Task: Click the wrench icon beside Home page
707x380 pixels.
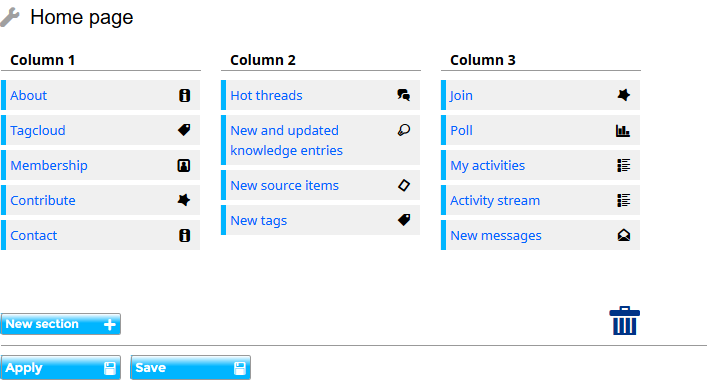Action: point(9,18)
